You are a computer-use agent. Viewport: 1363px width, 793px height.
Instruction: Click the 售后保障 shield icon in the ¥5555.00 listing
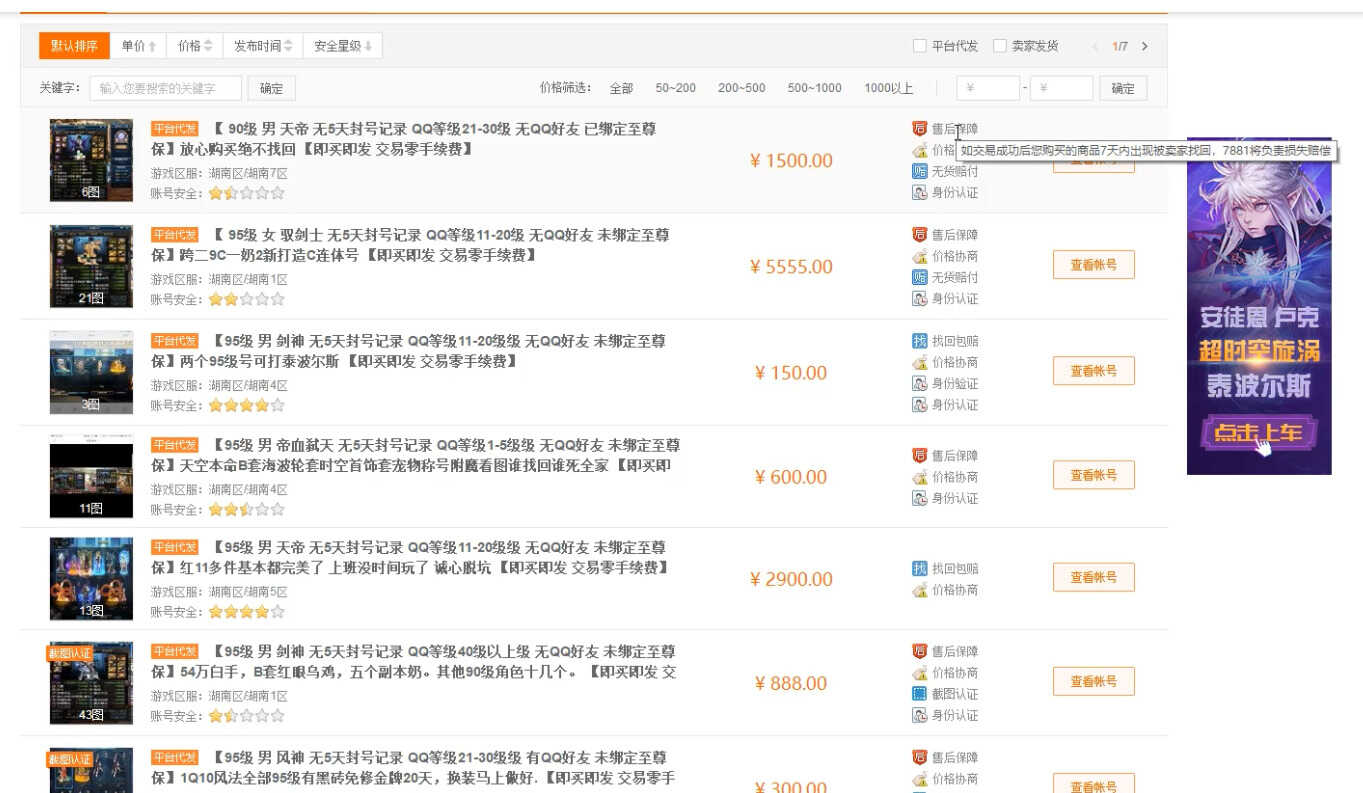point(919,235)
